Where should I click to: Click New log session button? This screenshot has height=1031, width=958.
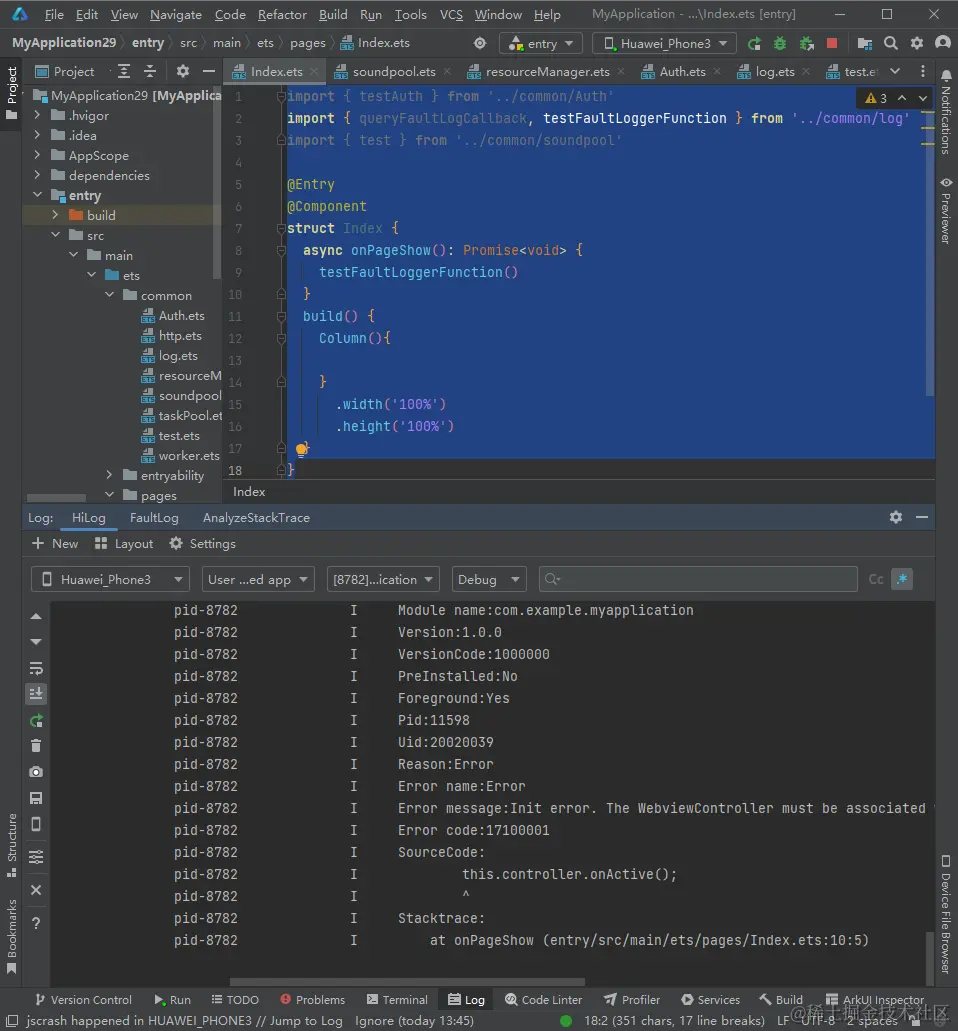[x=55, y=544]
